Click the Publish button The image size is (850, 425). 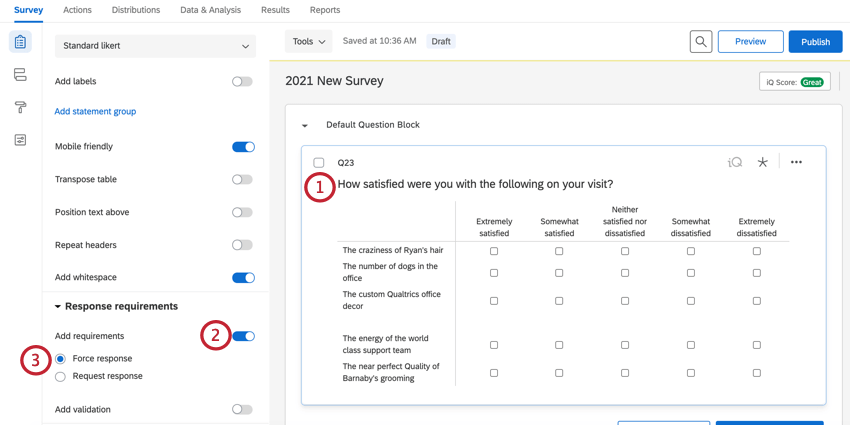(x=814, y=42)
